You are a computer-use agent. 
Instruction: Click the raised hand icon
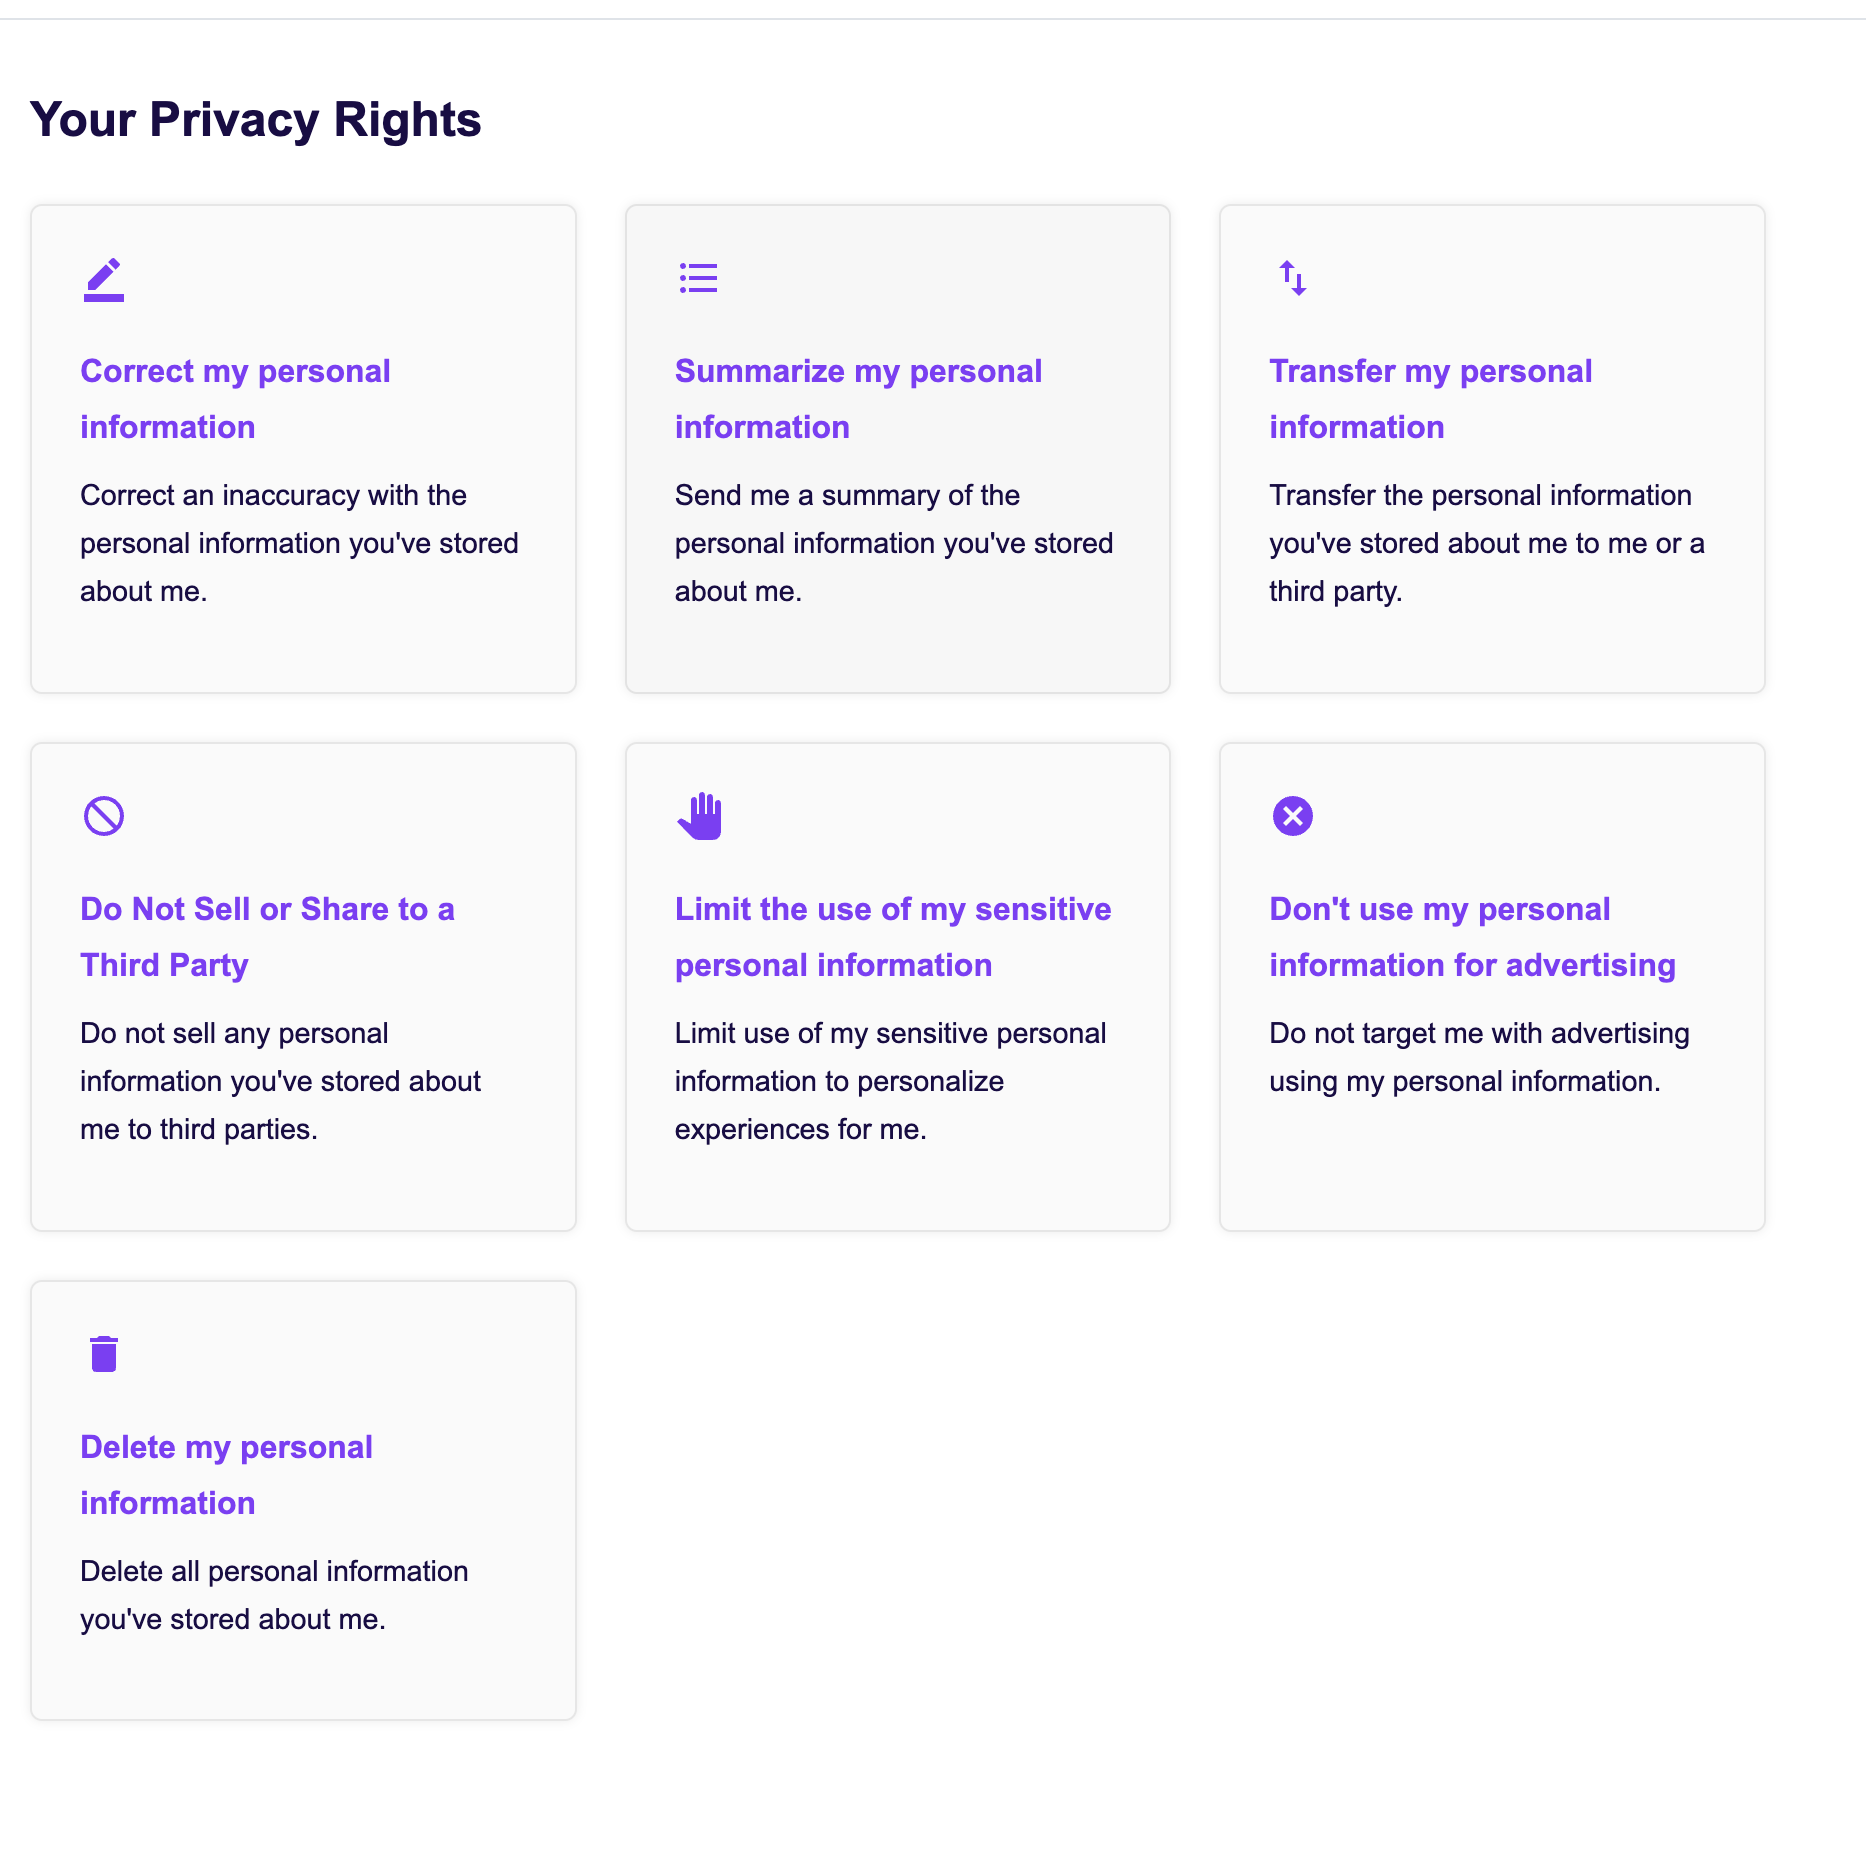699,816
